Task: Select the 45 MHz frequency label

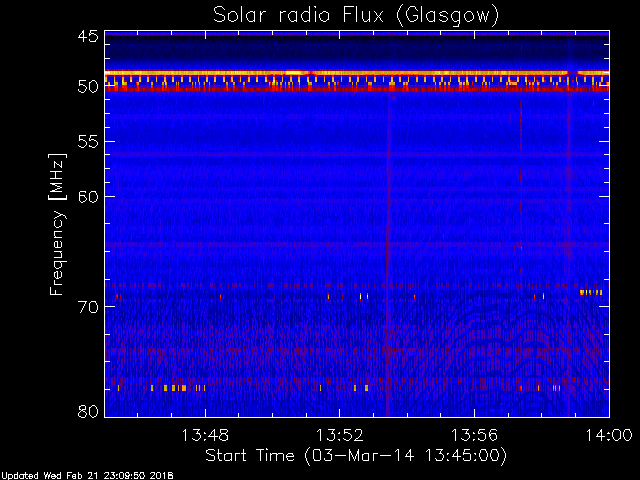Action: (x=88, y=37)
